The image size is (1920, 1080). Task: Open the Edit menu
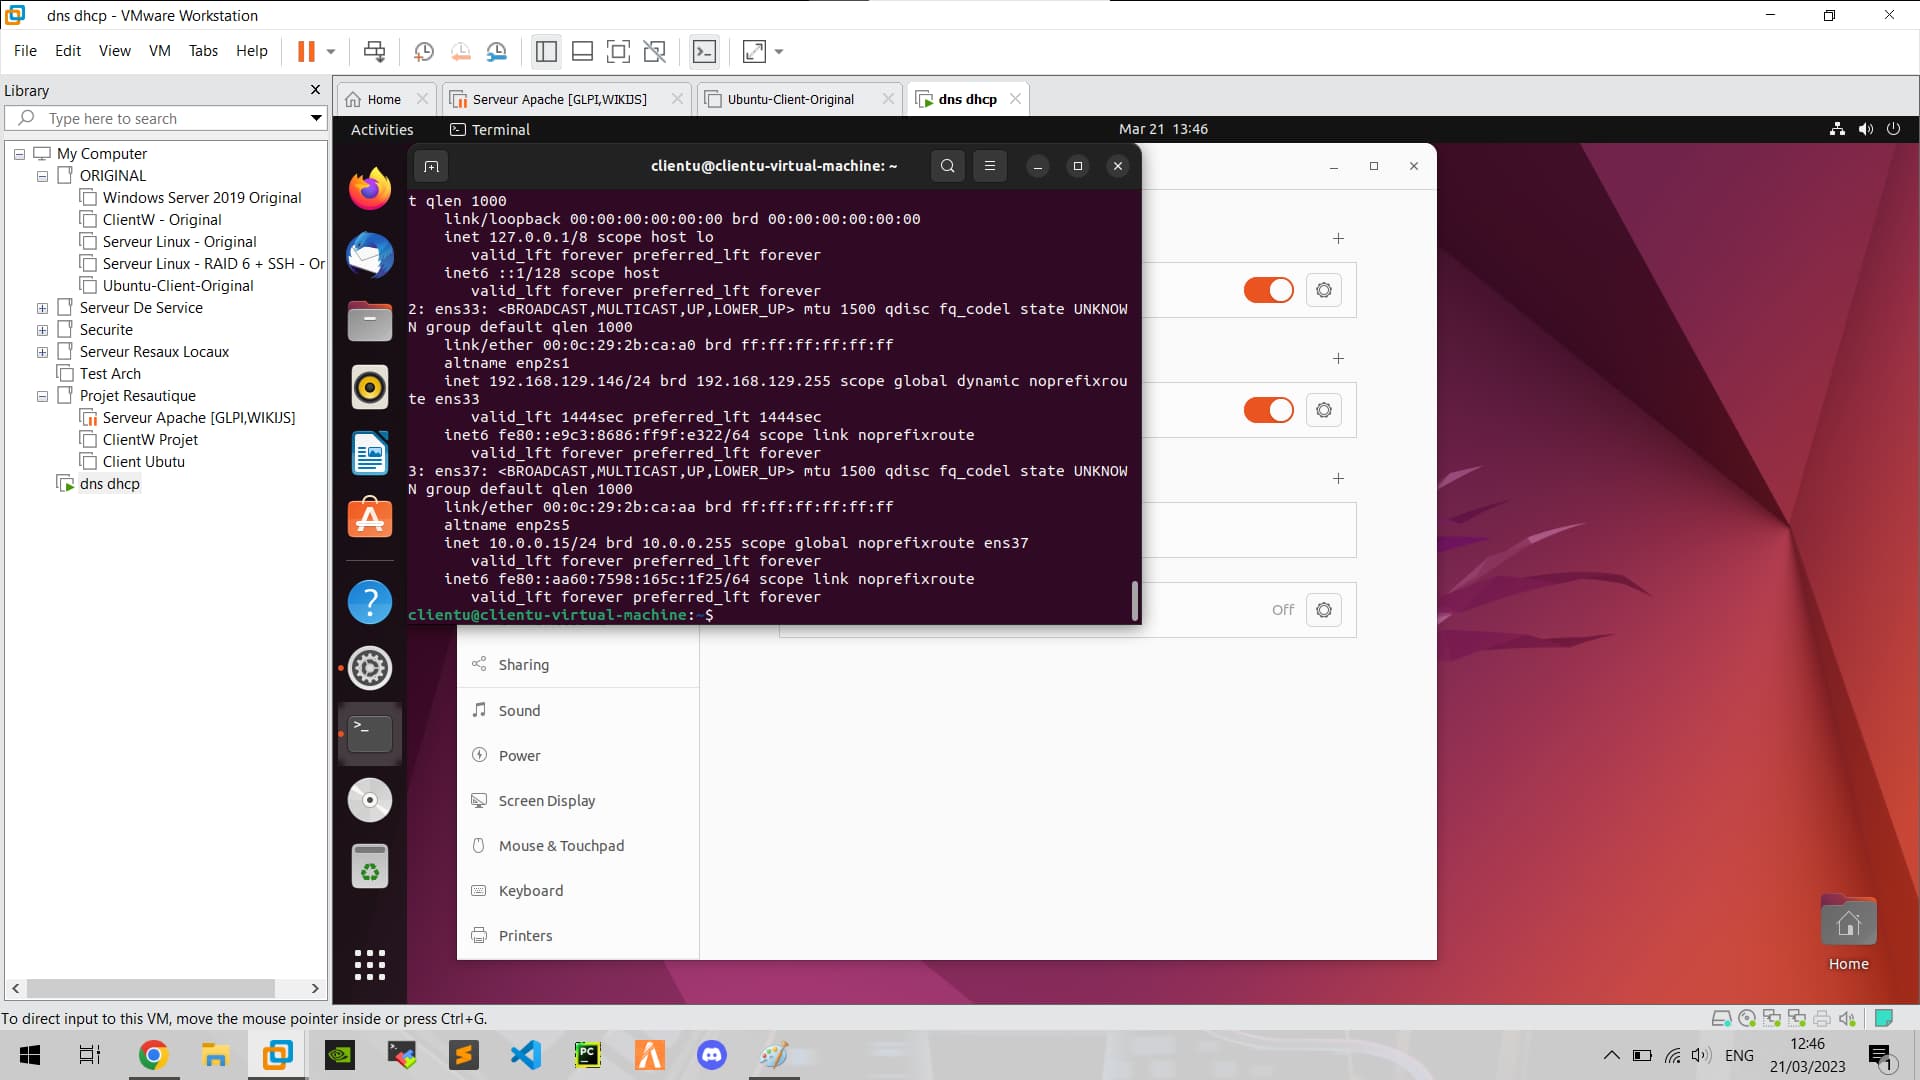pos(68,51)
